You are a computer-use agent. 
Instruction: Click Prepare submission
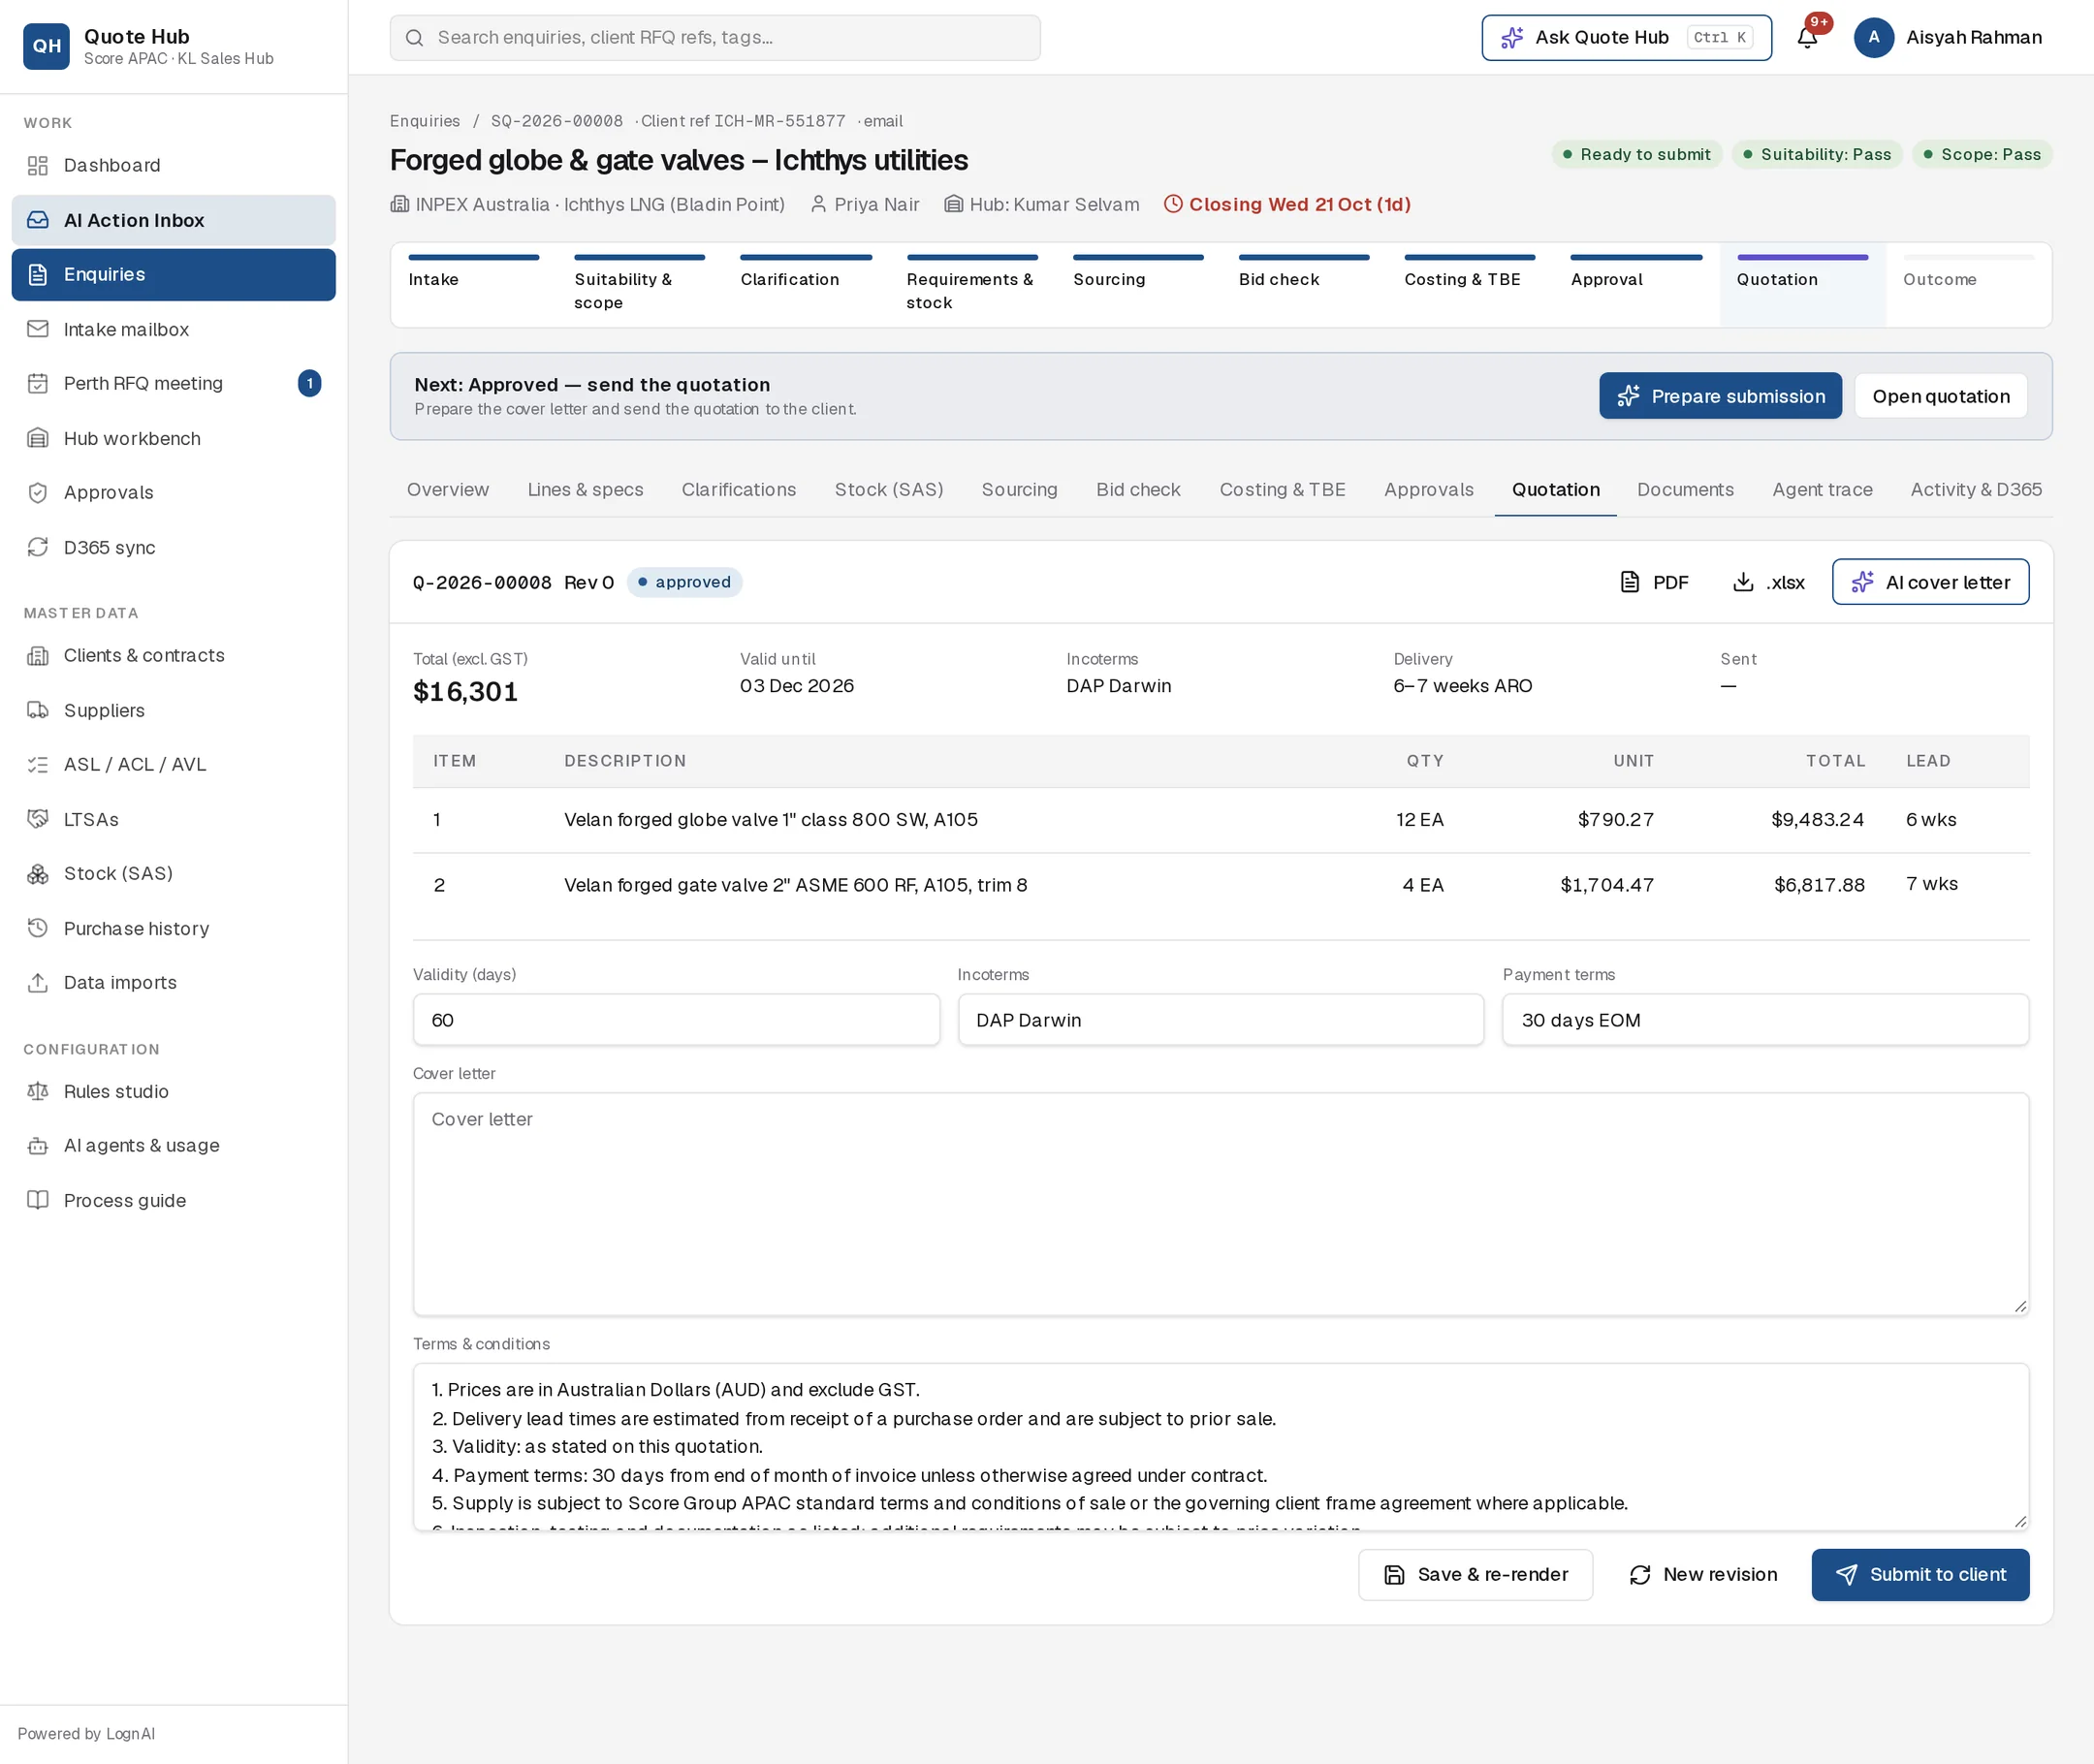pyautogui.click(x=1720, y=396)
